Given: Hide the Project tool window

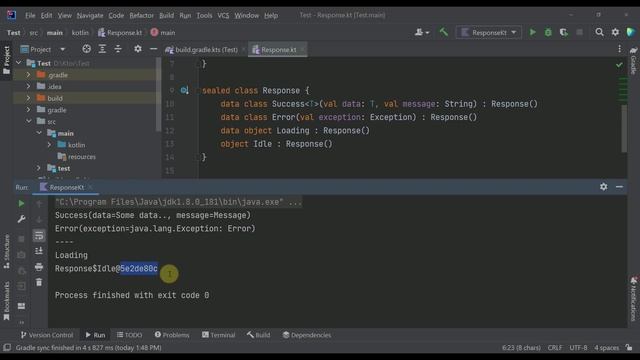Looking at the screenshot, I should 153,49.
